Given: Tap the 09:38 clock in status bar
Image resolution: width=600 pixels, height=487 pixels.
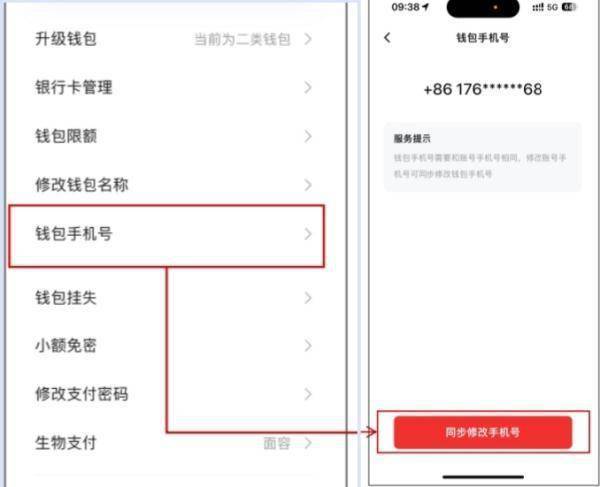Looking at the screenshot, I should point(405,7).
